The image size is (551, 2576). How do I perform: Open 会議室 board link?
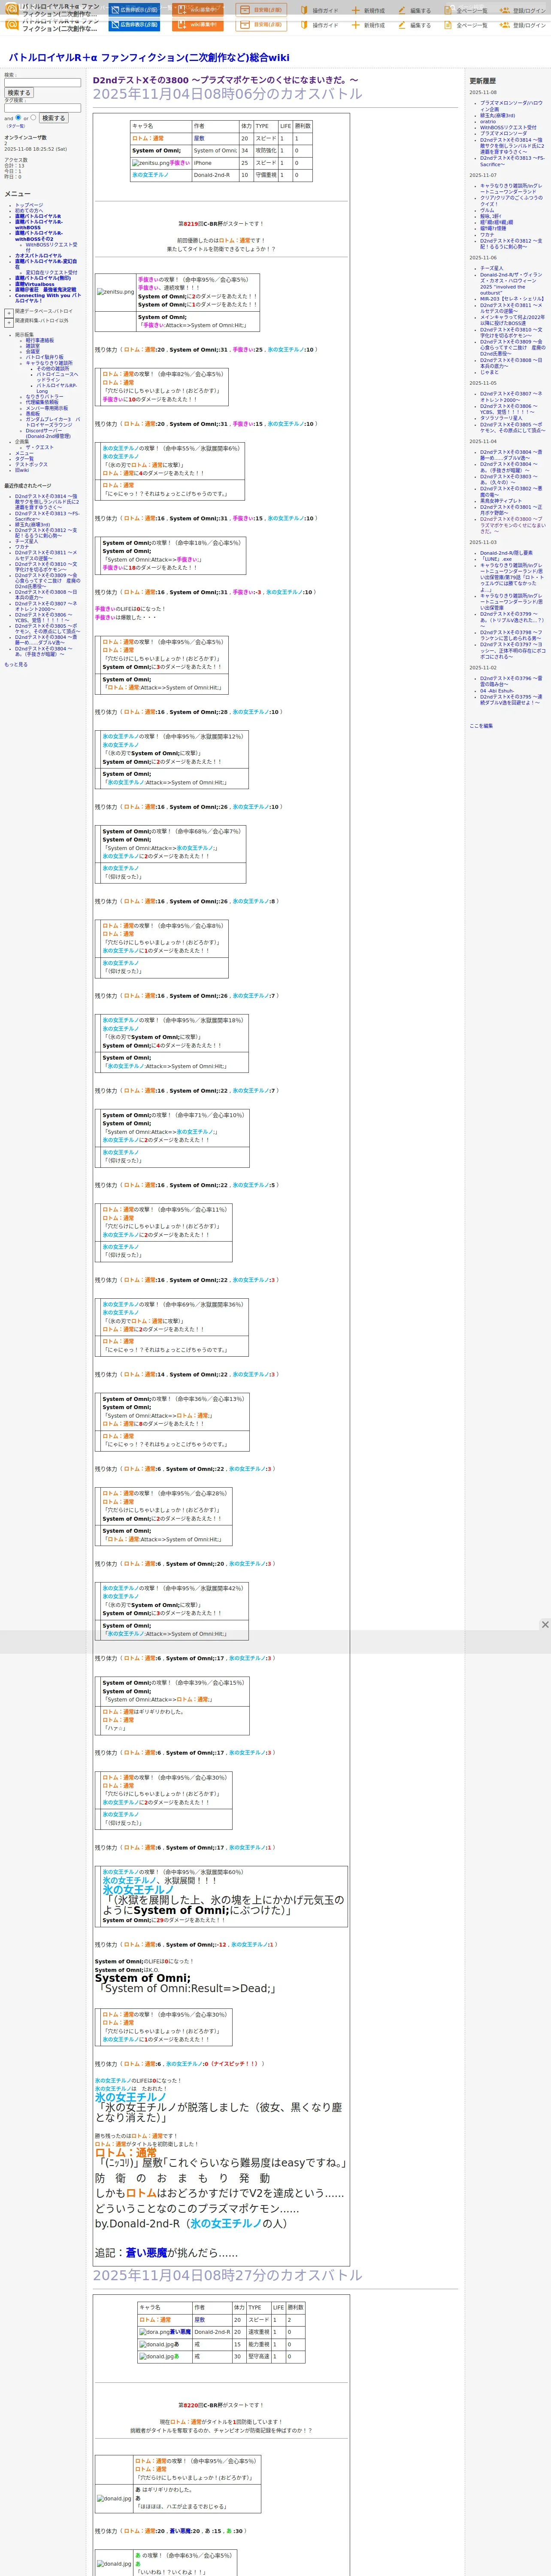(33, 351)
